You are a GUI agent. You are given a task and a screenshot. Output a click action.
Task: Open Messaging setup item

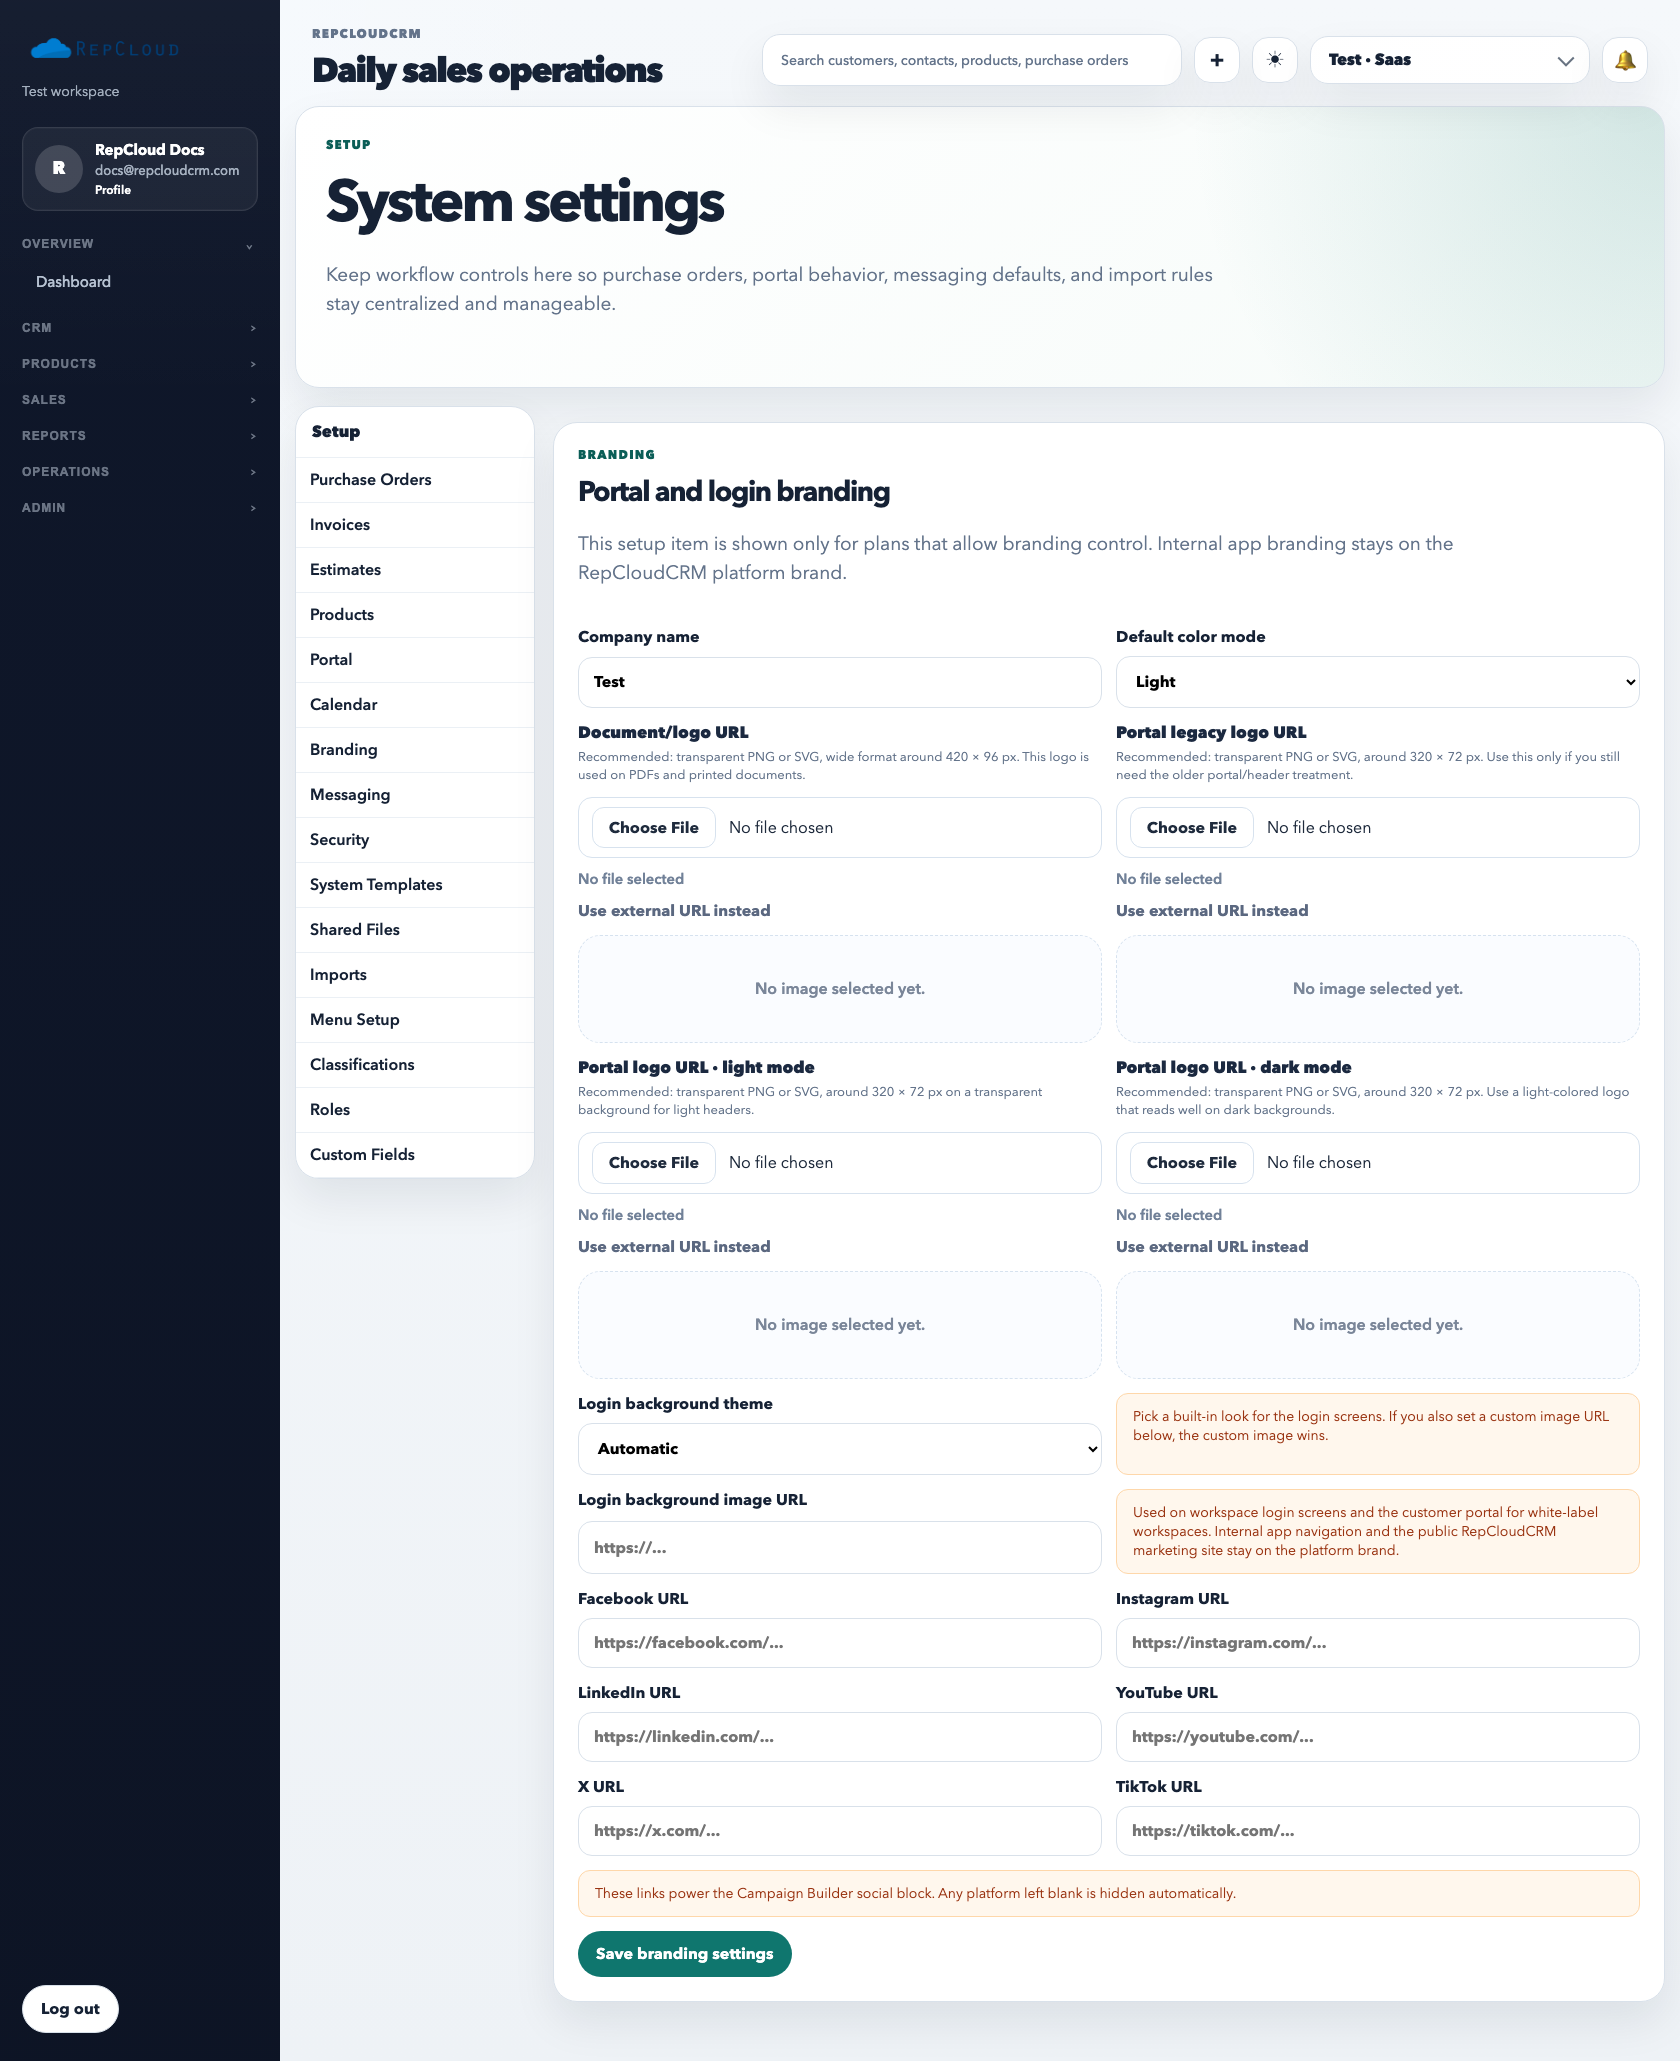point(415,795)
